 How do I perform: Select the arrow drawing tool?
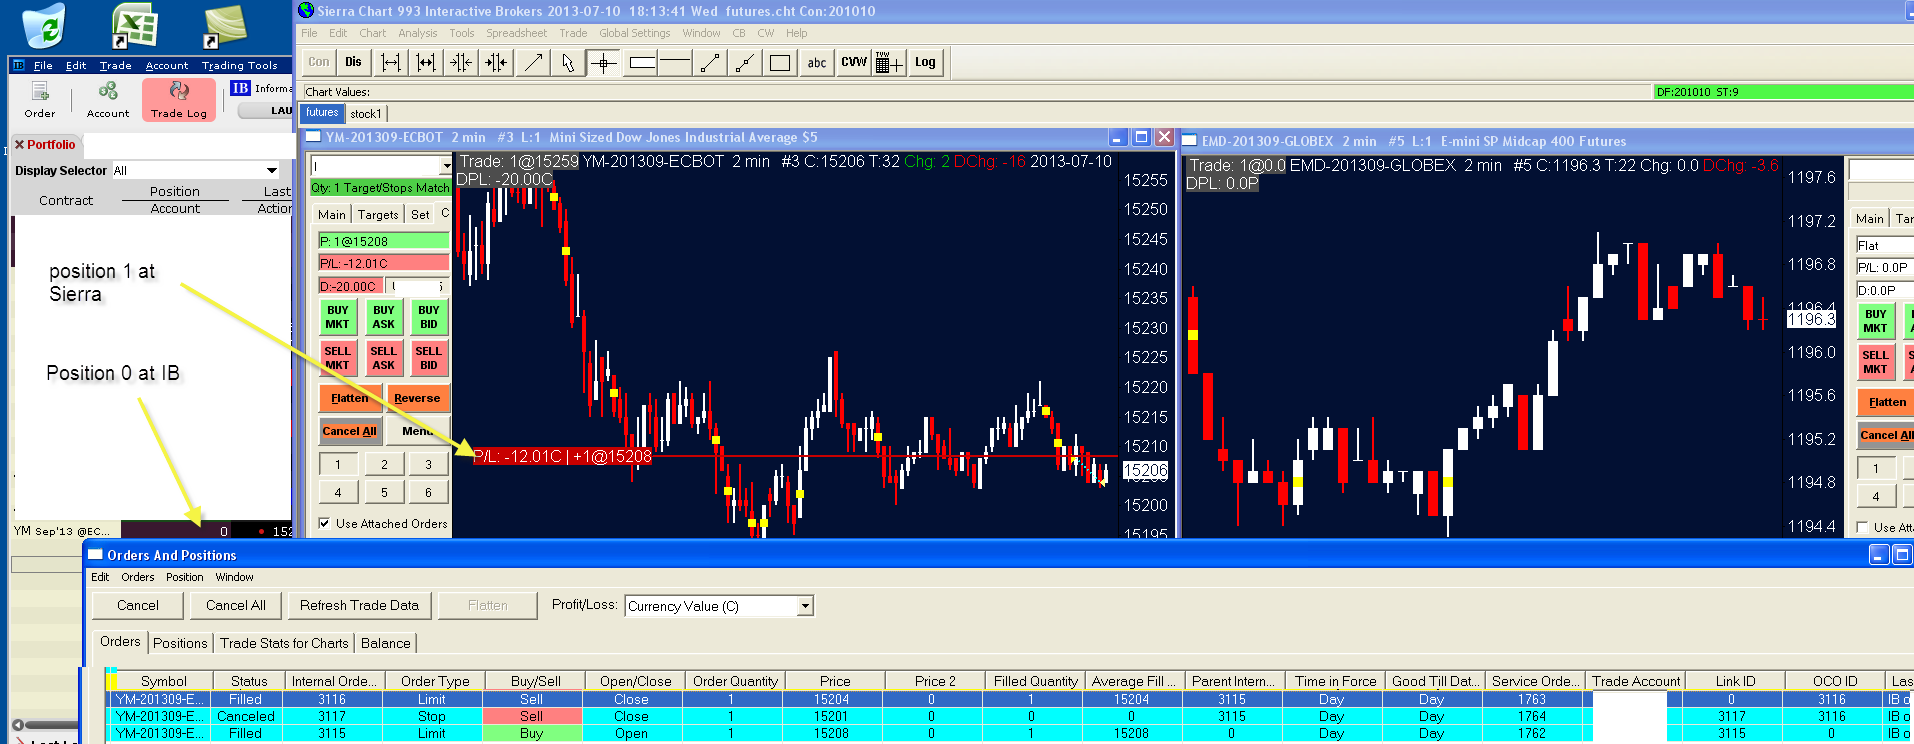(533, 63)
